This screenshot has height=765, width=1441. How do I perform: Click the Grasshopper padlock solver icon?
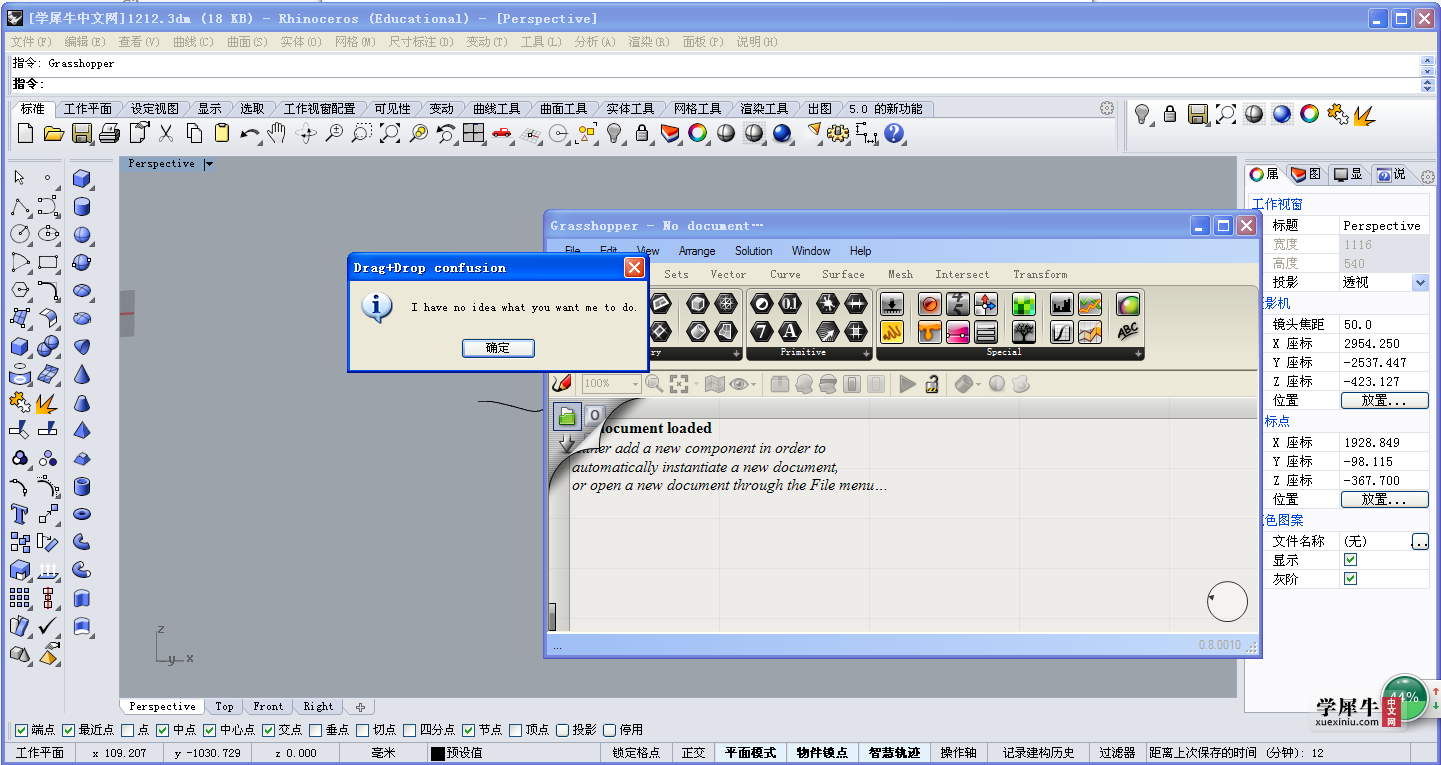coord(932,384)
